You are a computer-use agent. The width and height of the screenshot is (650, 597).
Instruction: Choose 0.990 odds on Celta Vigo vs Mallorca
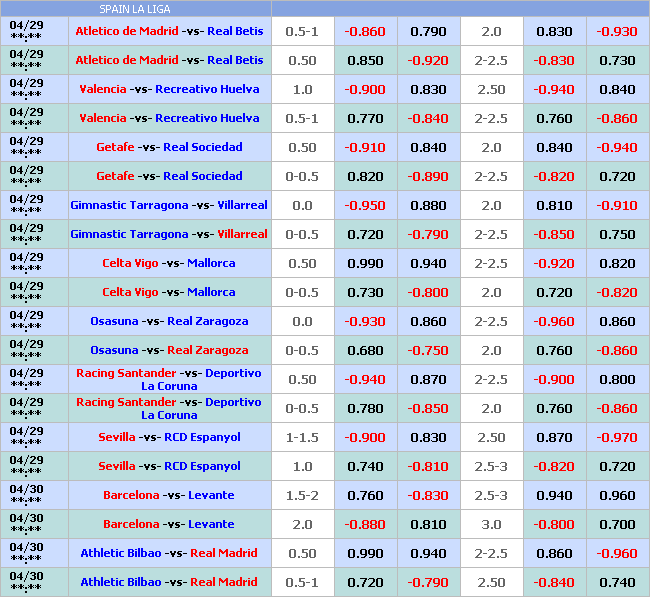(365, 263)
